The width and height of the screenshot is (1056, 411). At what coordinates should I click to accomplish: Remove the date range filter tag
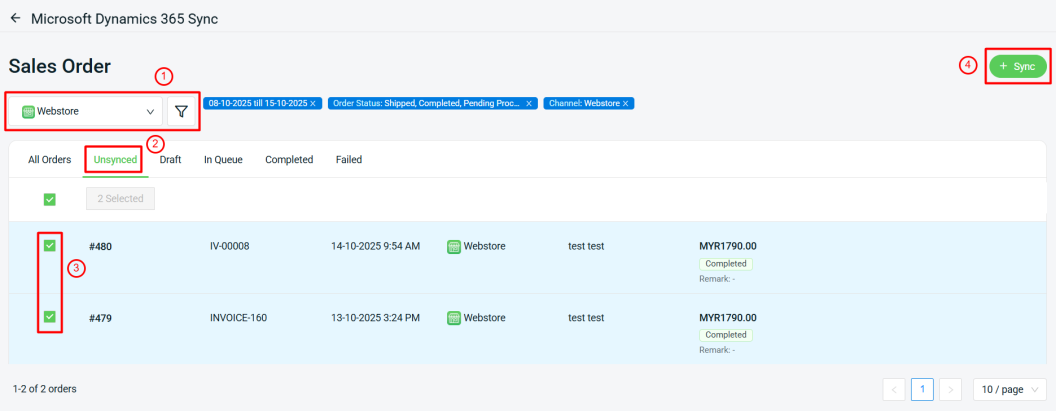pos(313,103)
